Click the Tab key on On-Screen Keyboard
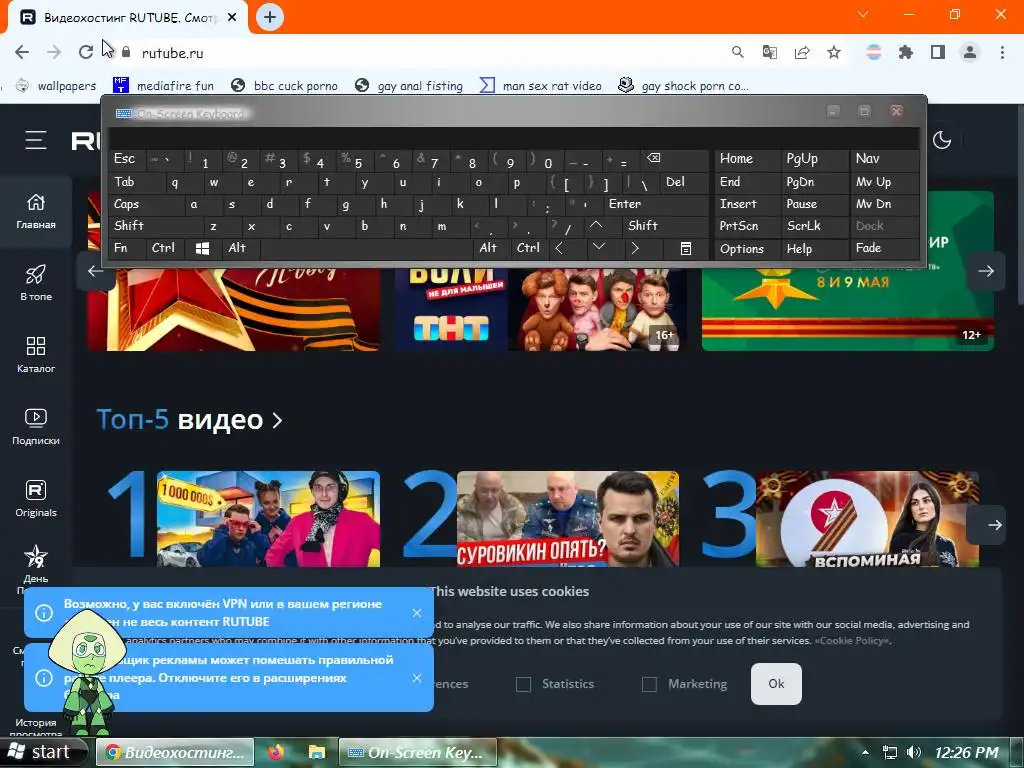This screenshot has width=1024, height=768. (x=127, y=182)
